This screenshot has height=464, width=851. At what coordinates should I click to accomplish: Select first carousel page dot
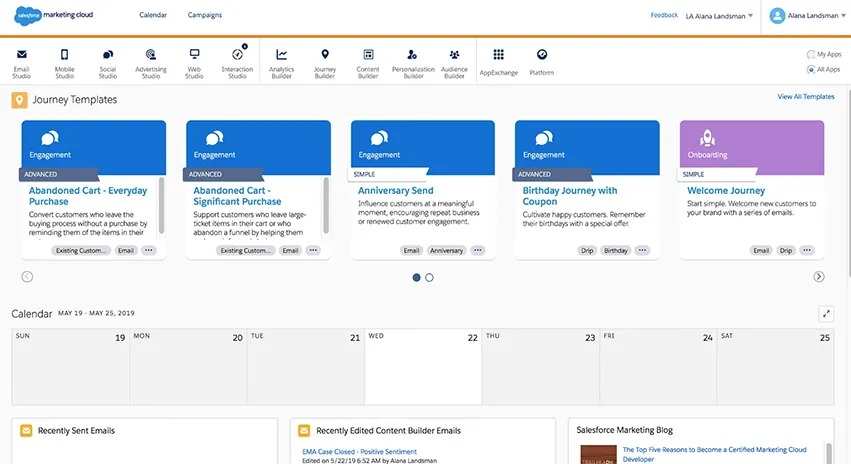click(x=416, y=277)
